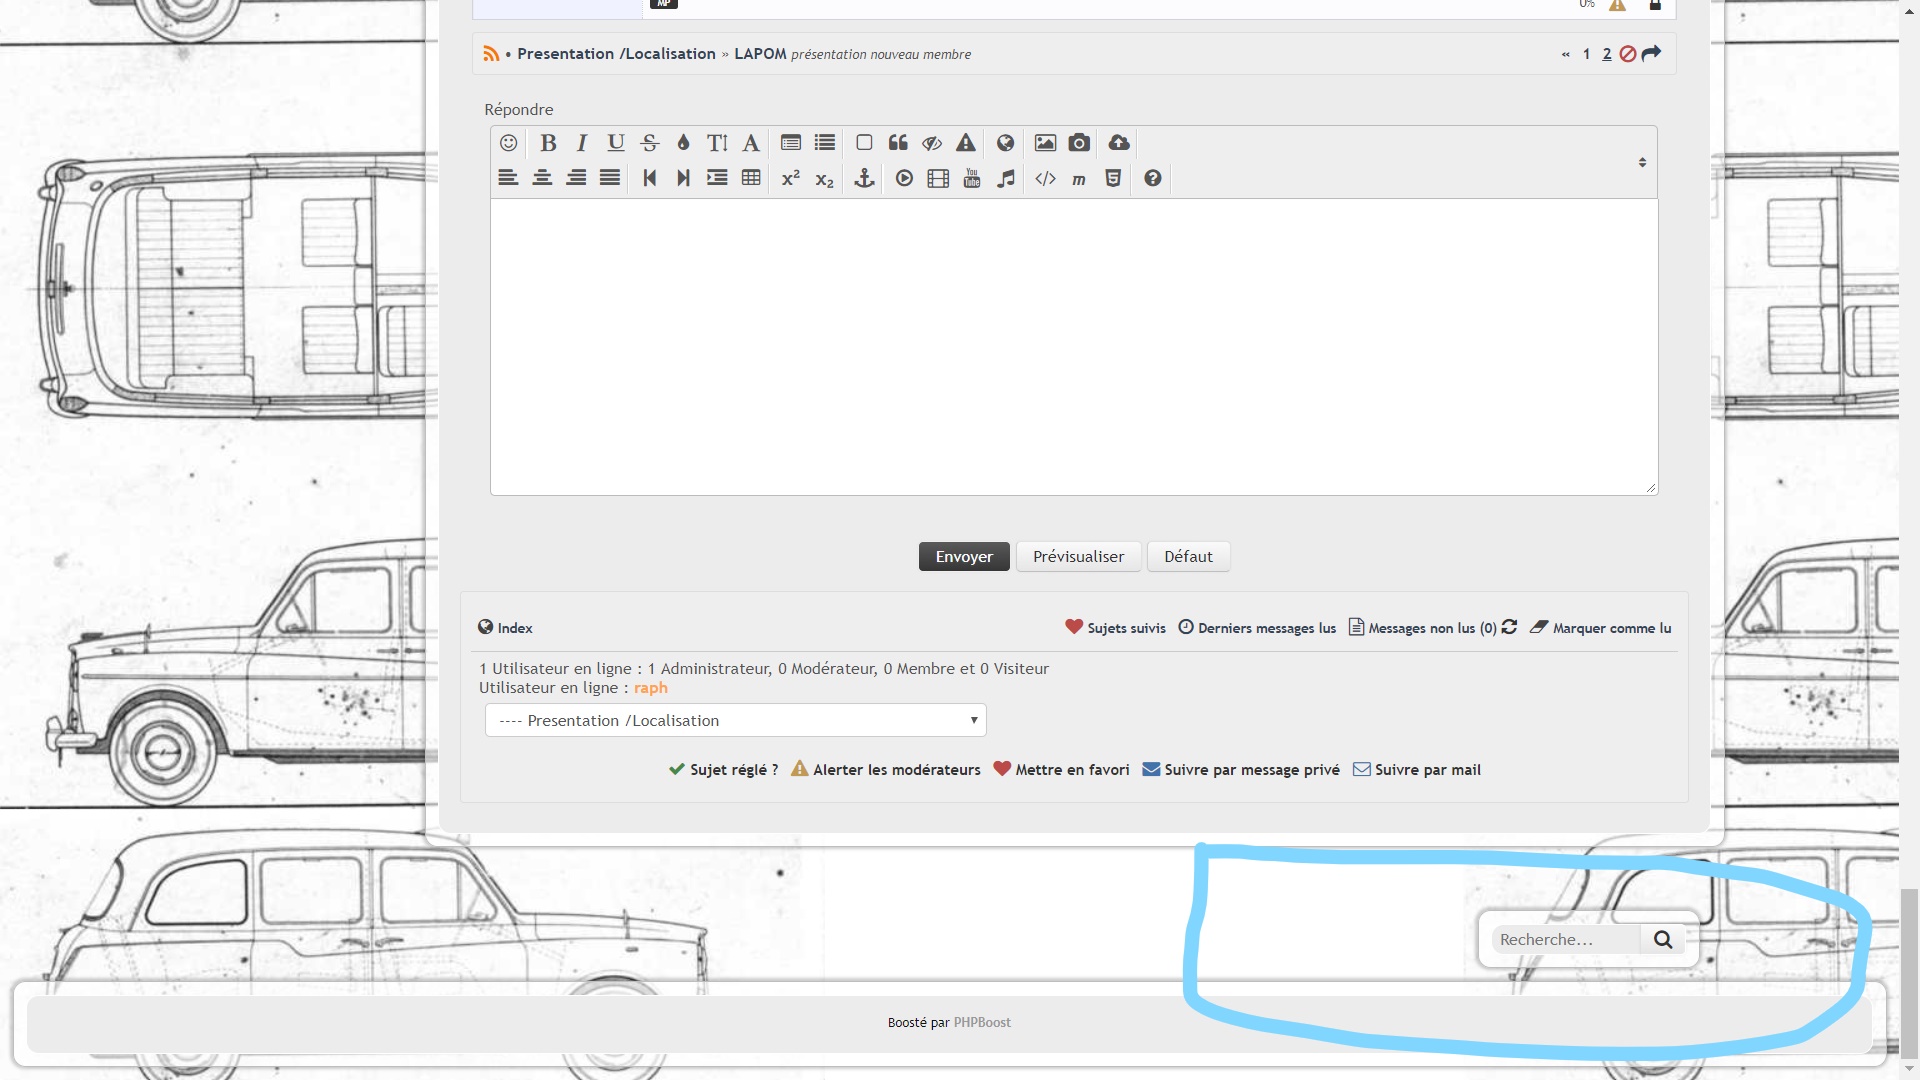Open the font size selector
This screenshot has width=1920, height=1080.
[x=717, y=143]
